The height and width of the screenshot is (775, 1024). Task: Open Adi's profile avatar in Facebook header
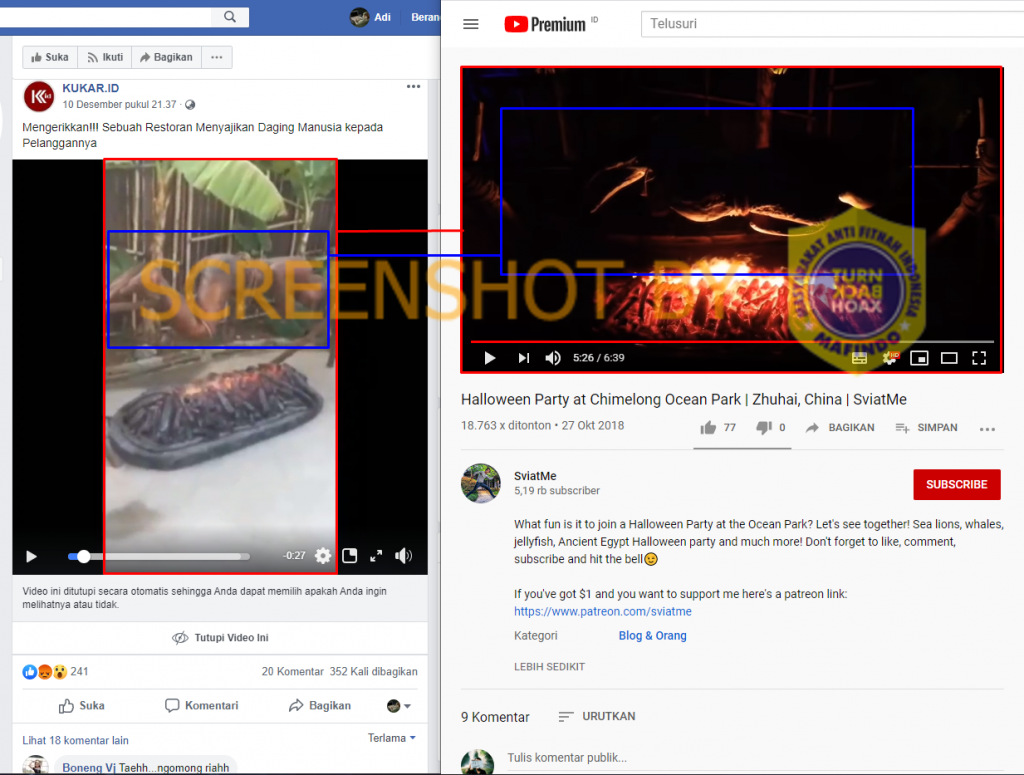click(x=359, y=17)
